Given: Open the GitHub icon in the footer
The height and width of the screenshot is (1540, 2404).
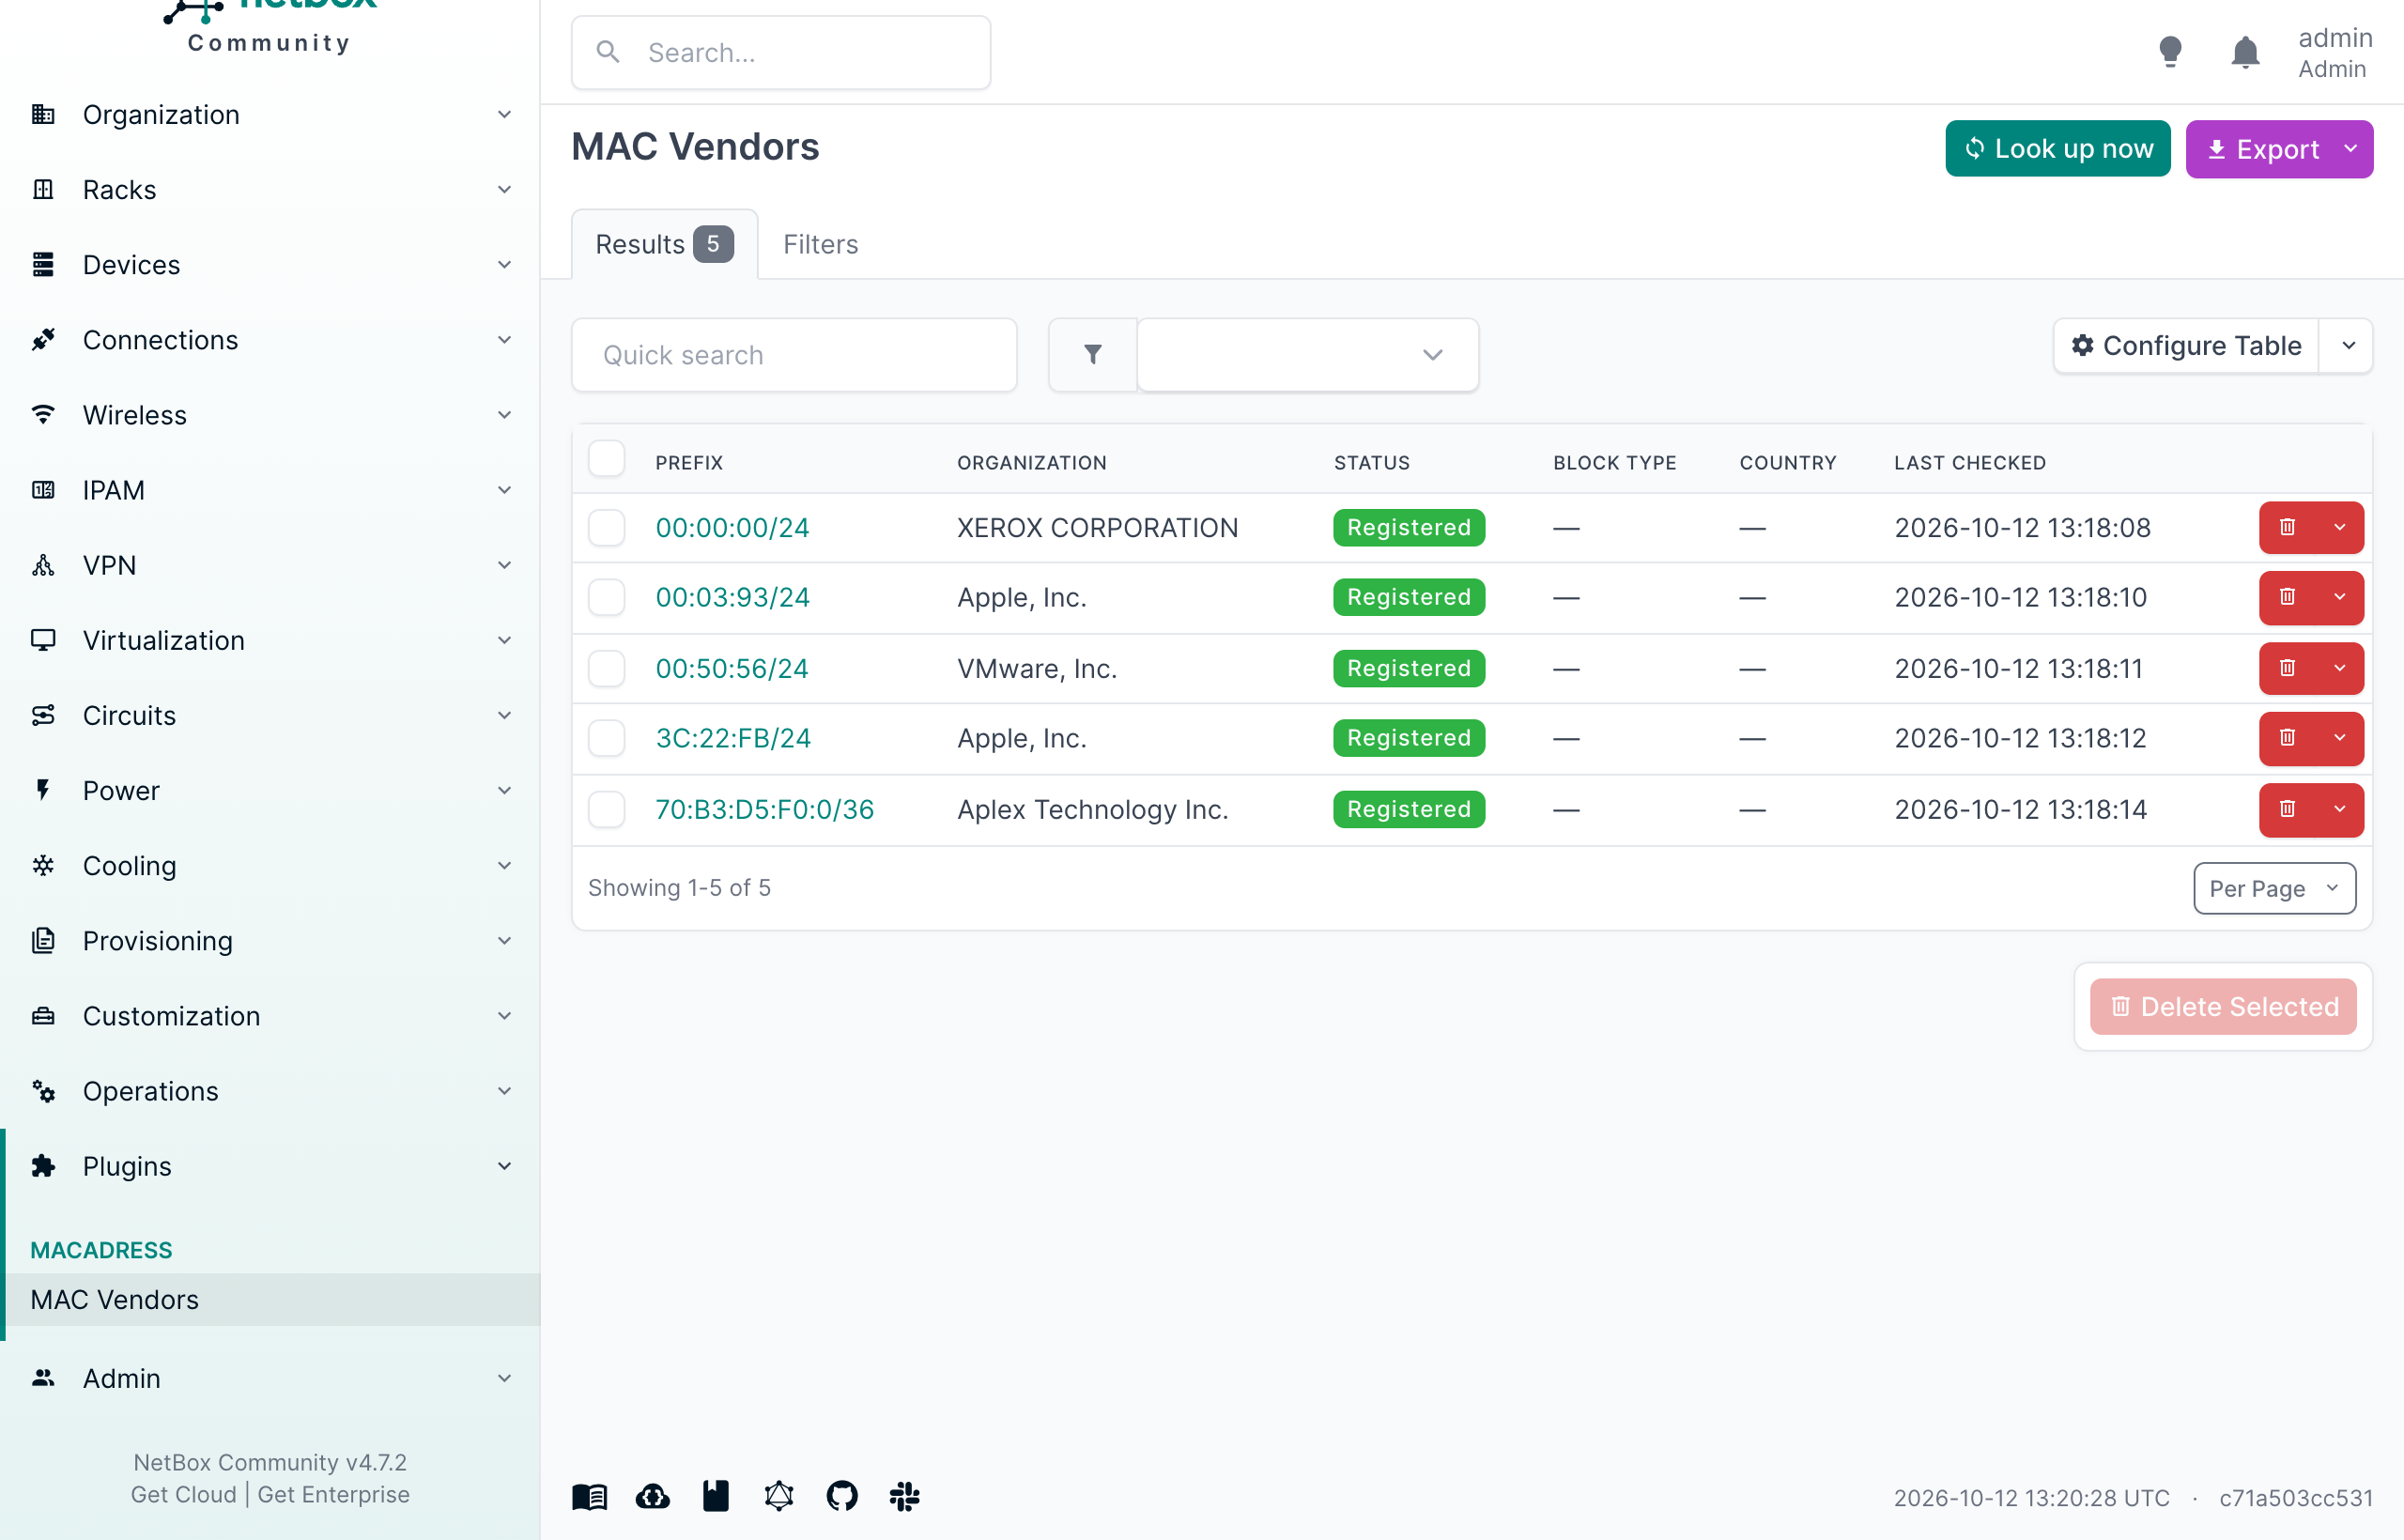Looking at the screenshot, I should click(842, 1496).
